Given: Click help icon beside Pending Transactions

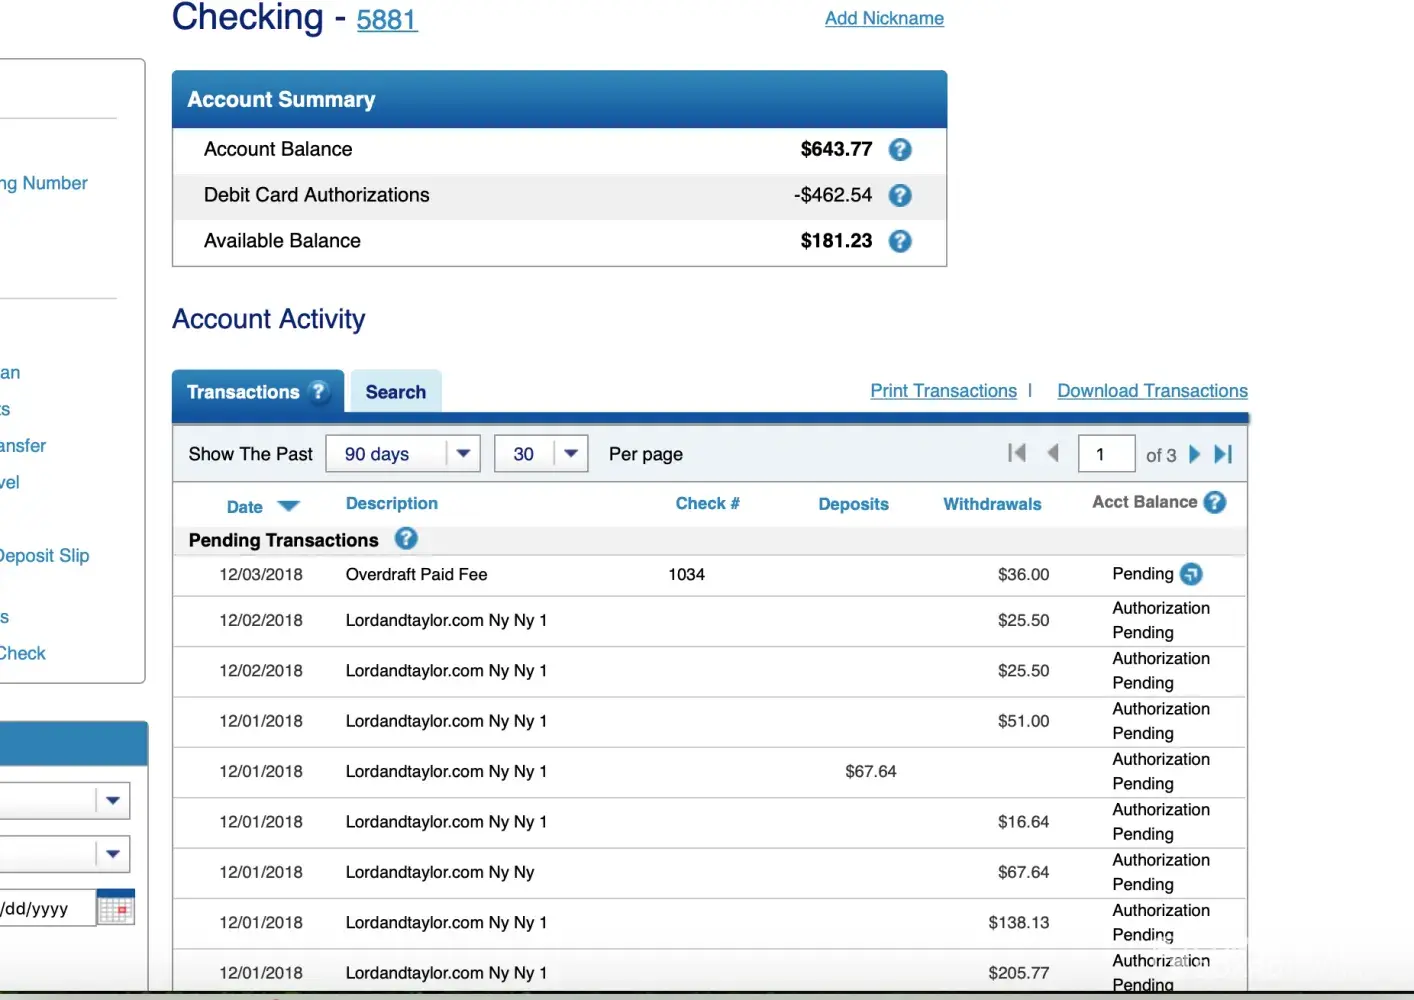Looking at the screenshot, I should [x=406, y=539].
